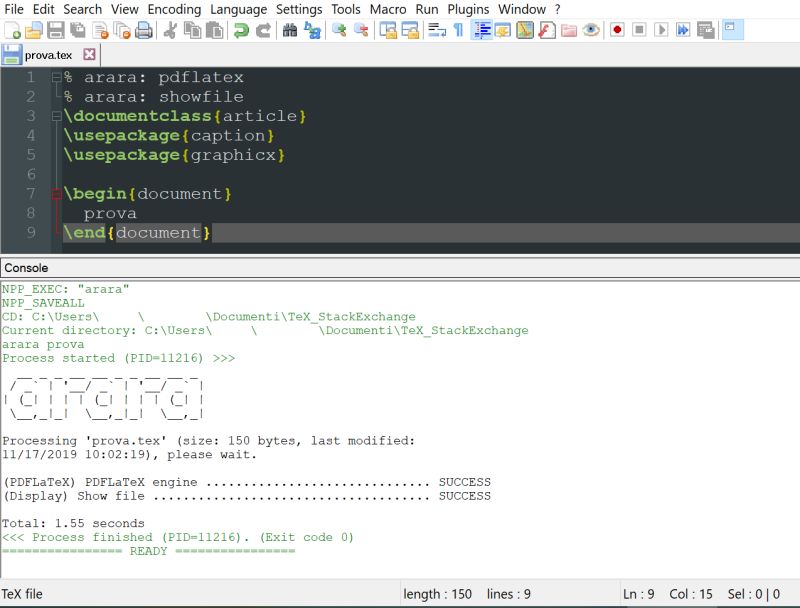Image resolution: width=800 pixels, height=608 pixels.
Task: Click the Paste clipboard icon
Action: coord(215,30)
